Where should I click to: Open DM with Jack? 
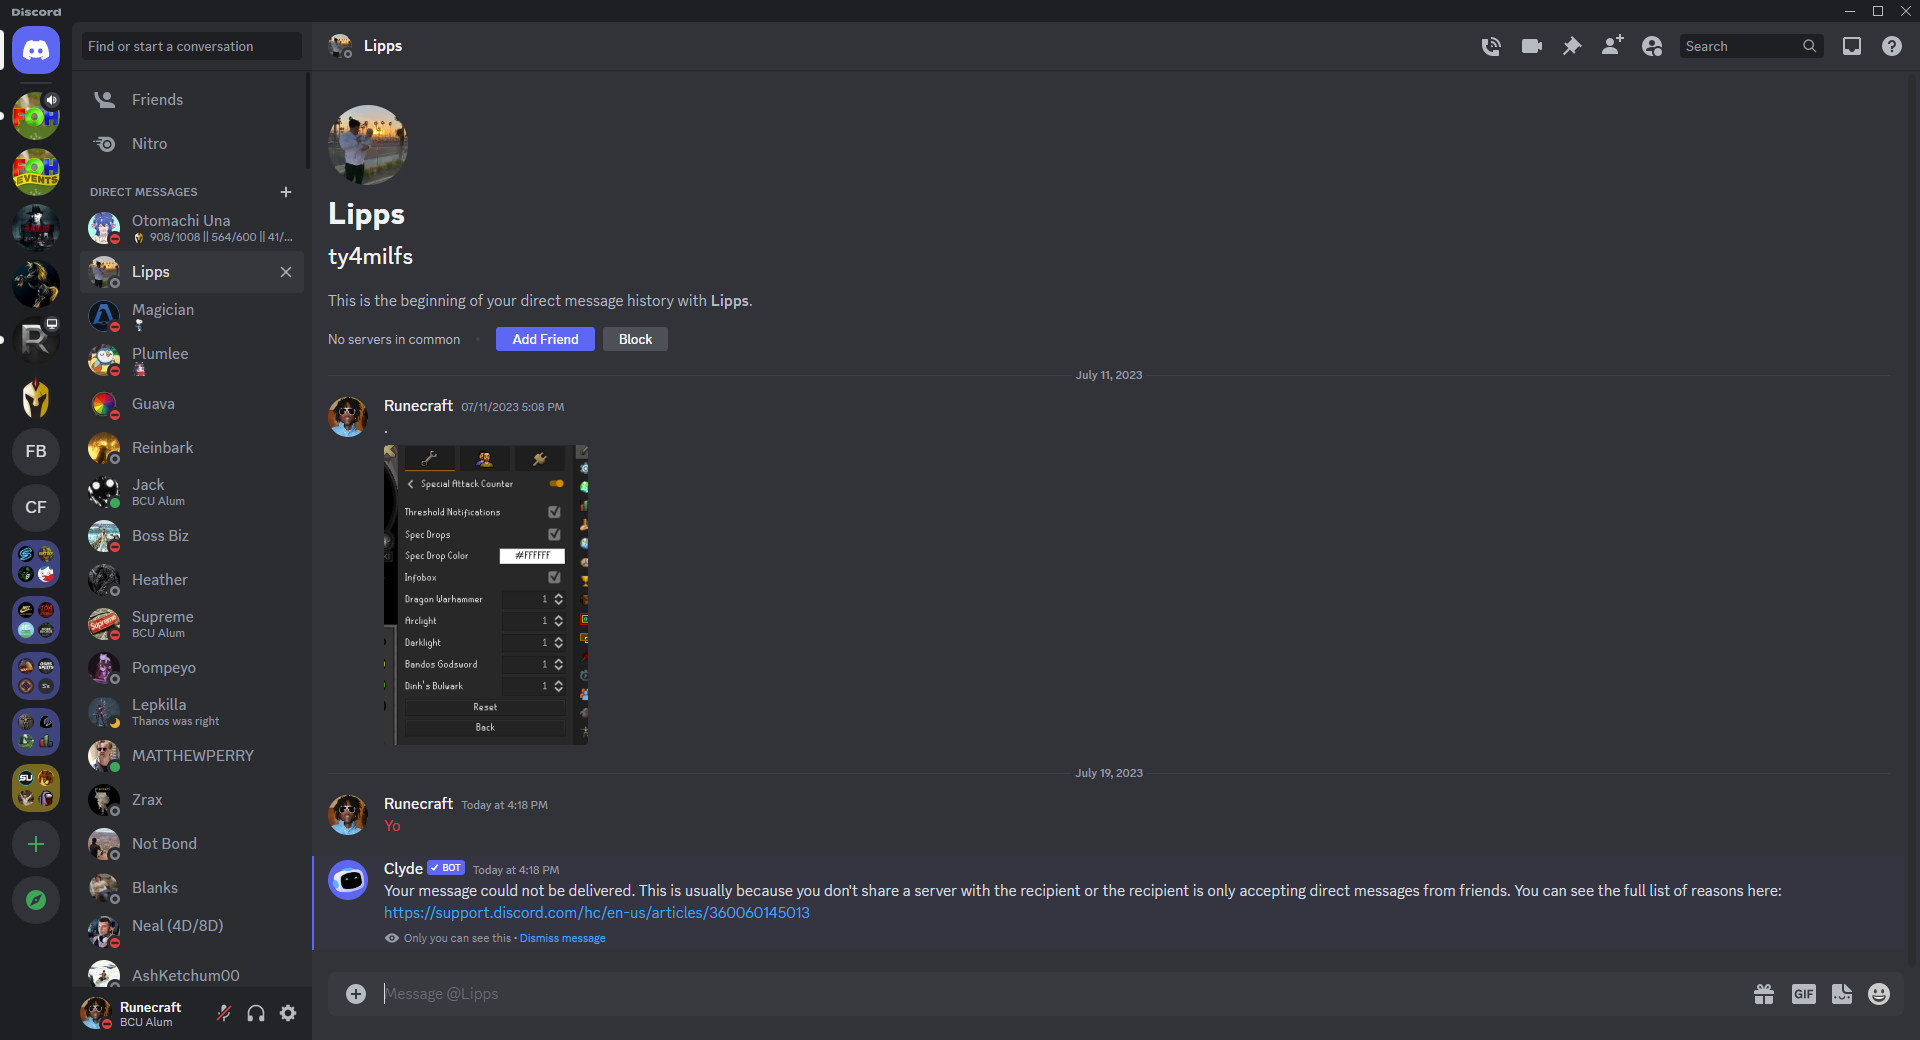pos(192,492)
